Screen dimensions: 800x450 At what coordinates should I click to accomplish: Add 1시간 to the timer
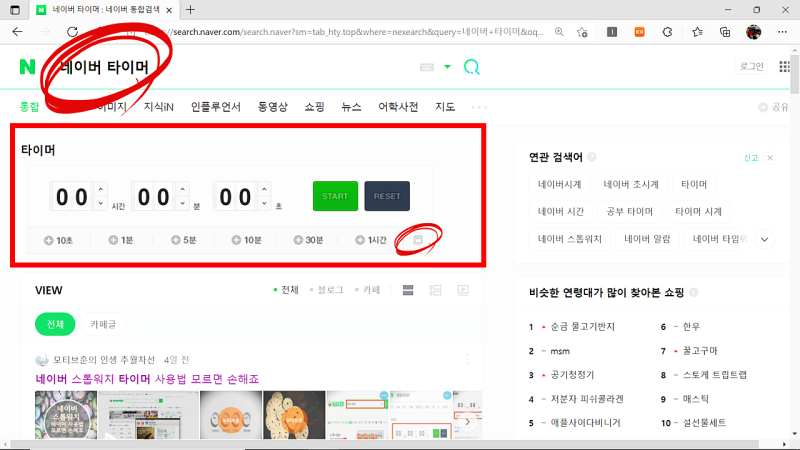371,240
